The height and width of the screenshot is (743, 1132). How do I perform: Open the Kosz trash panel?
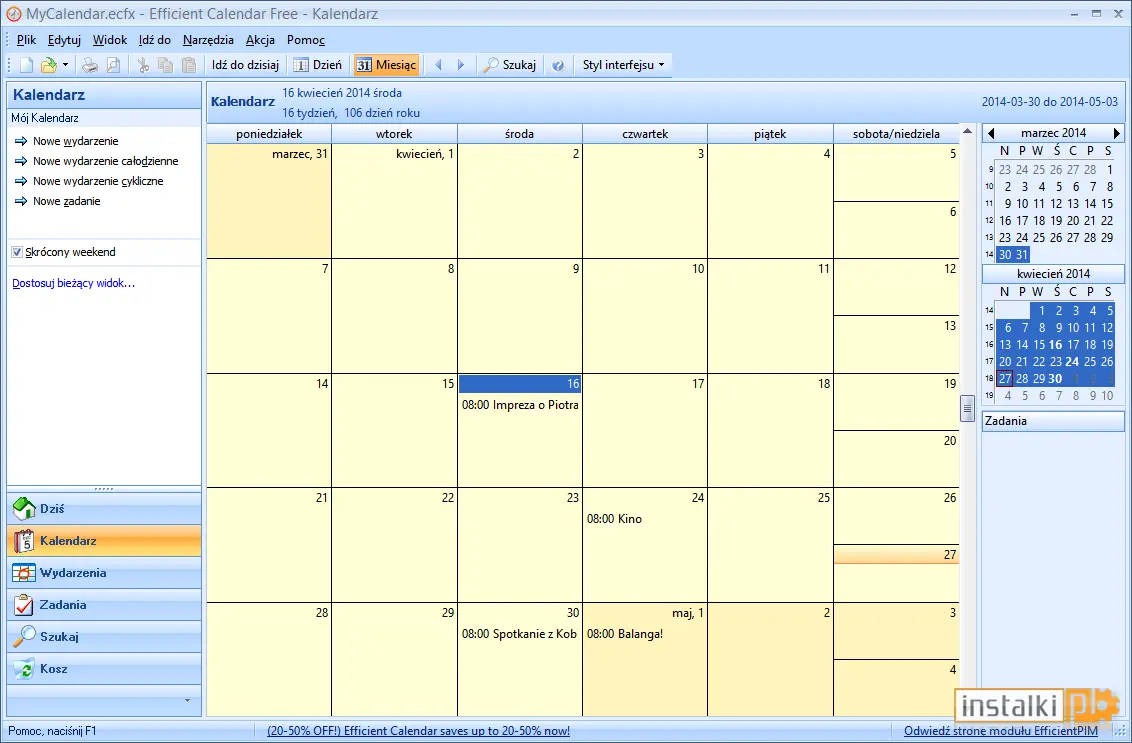point(104,669)
